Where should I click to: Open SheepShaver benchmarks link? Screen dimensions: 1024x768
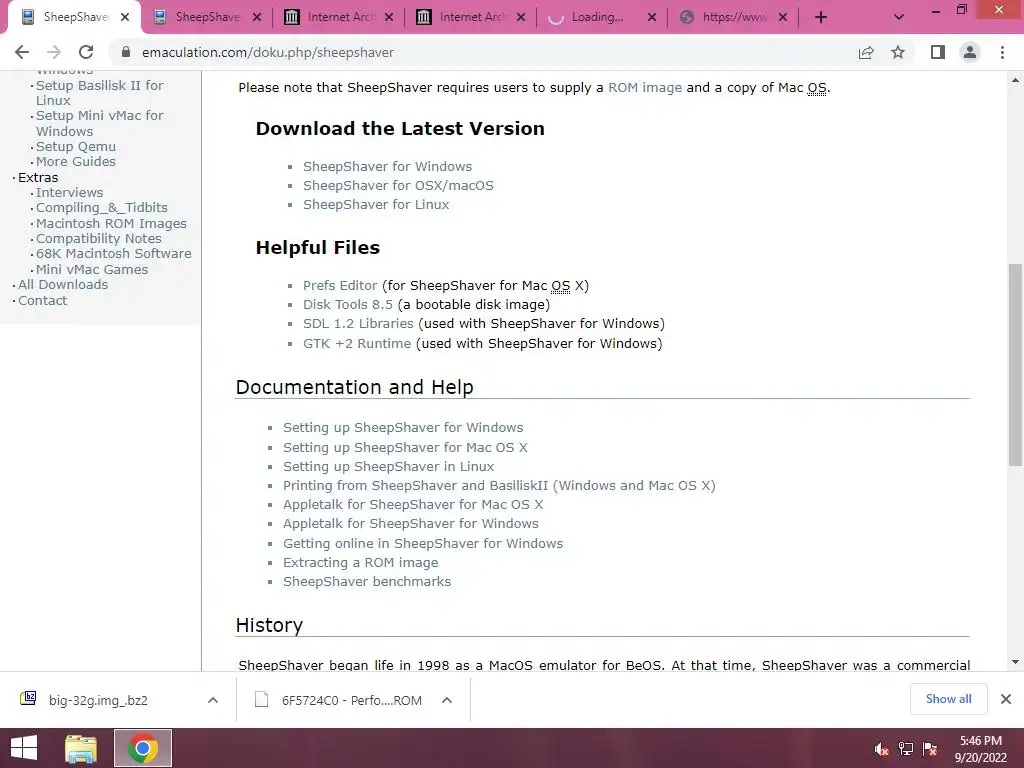(367, 581)
